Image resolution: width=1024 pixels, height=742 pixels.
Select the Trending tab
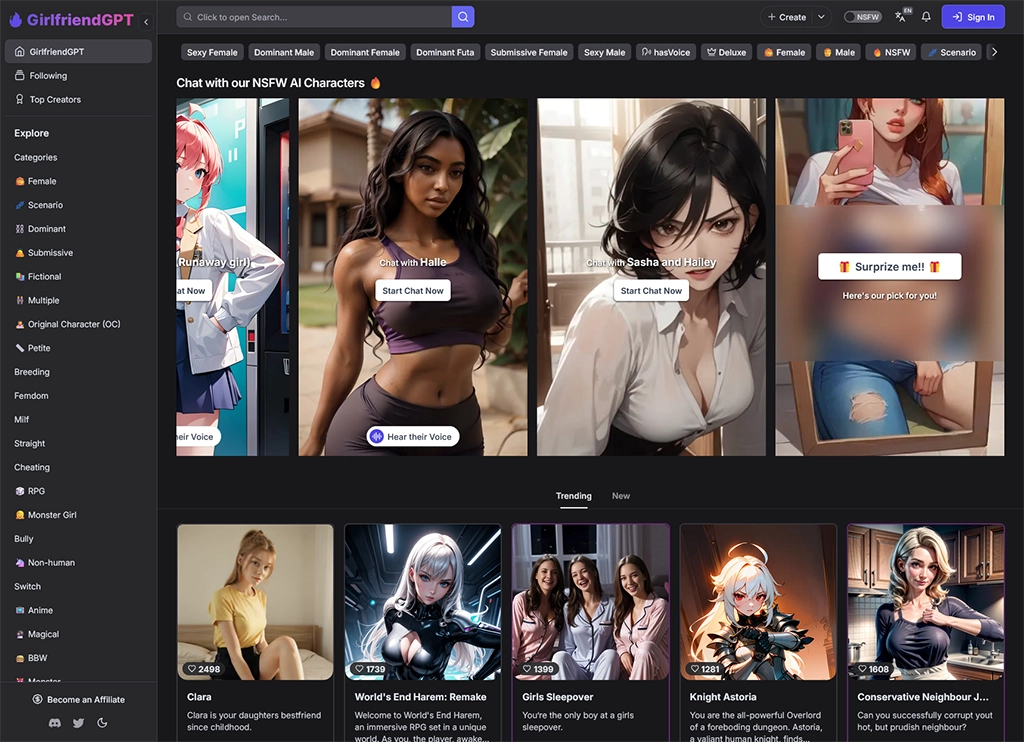573,496
